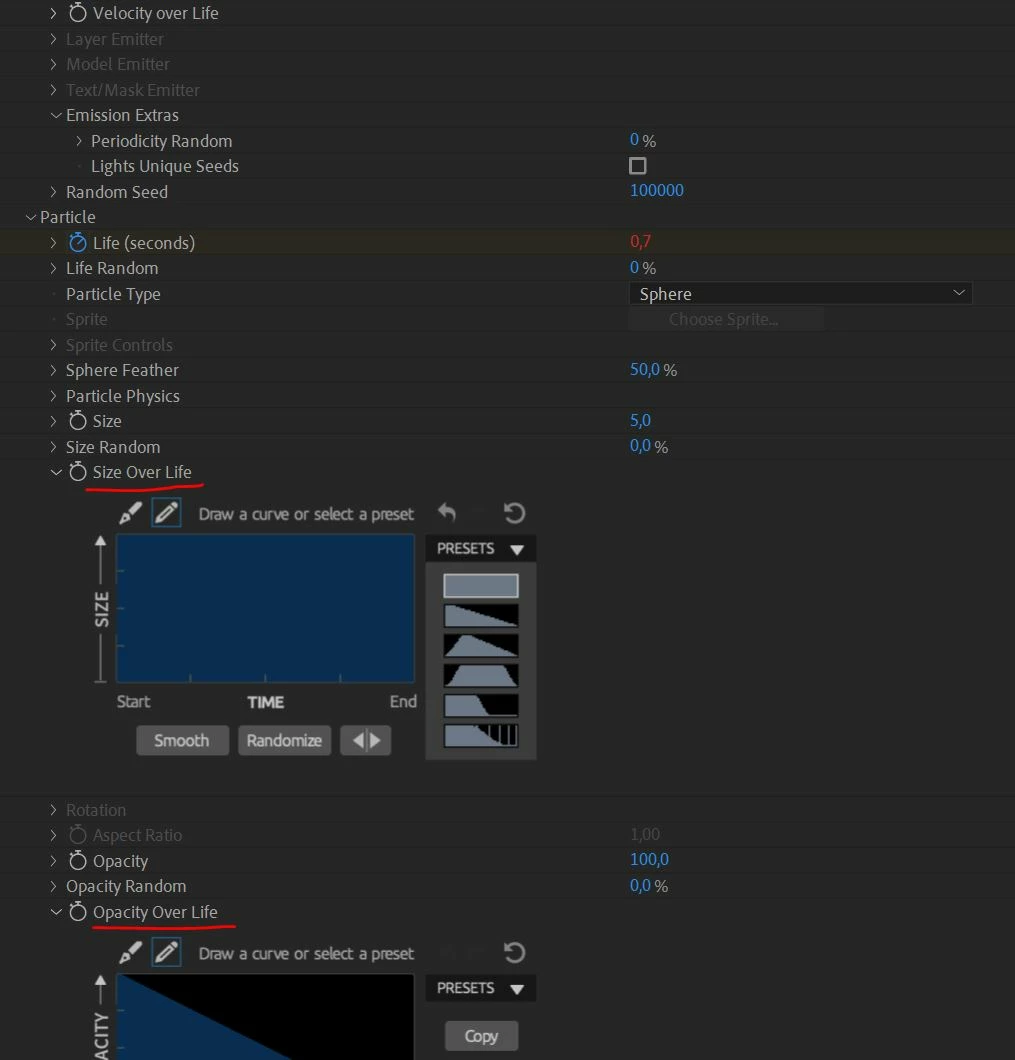Expand the Velocity over Life property
This screenshot has width=1015, height=1060.
[53, 13]
